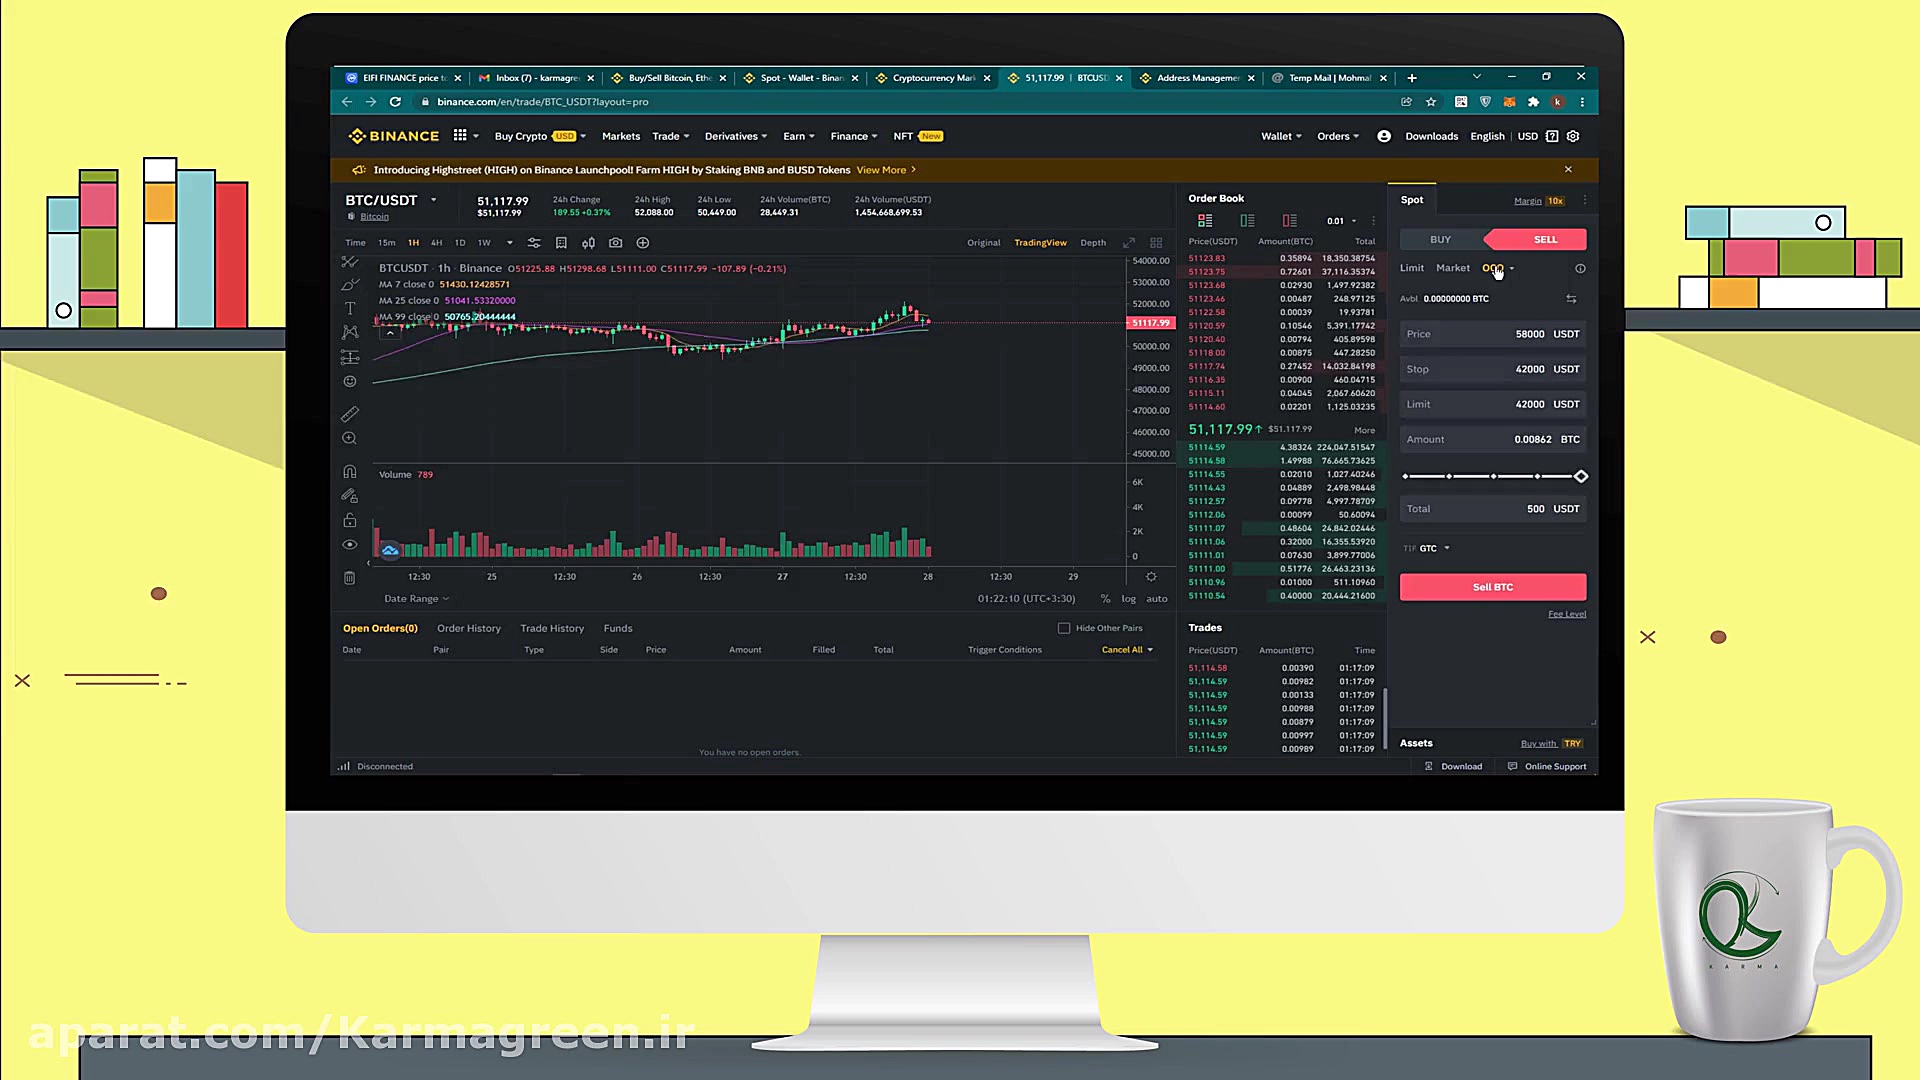The width and height of the screenshot is (1920, 1080).
Task: Show sell orders only in order book
Action: coord(1290,221)
